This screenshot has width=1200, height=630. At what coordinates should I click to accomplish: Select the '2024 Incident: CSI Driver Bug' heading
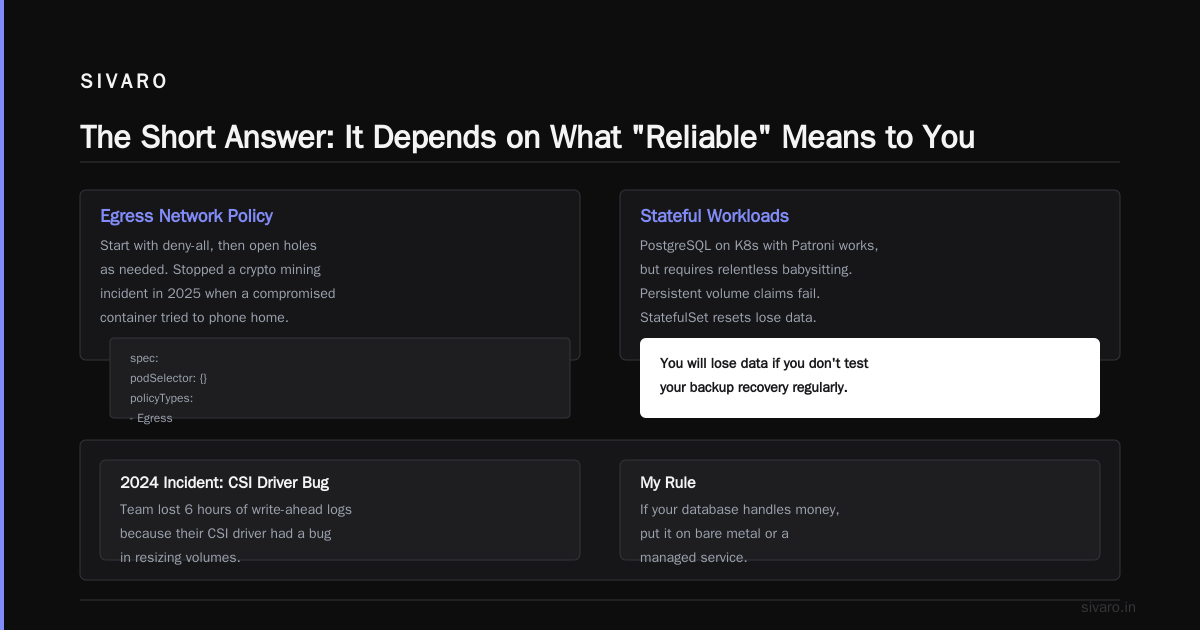click(x=224, y=483)
